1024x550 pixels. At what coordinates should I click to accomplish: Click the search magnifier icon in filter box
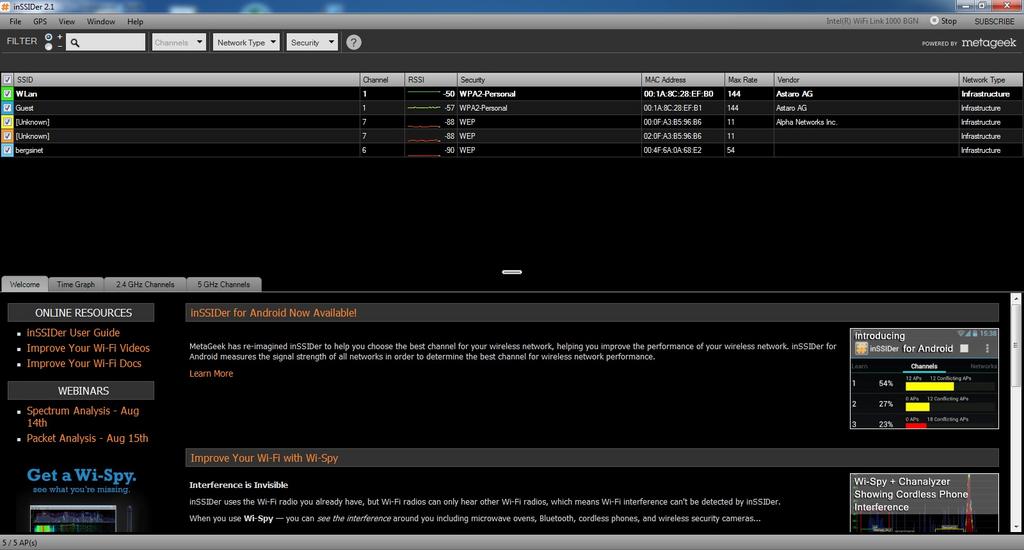(75, 42)
